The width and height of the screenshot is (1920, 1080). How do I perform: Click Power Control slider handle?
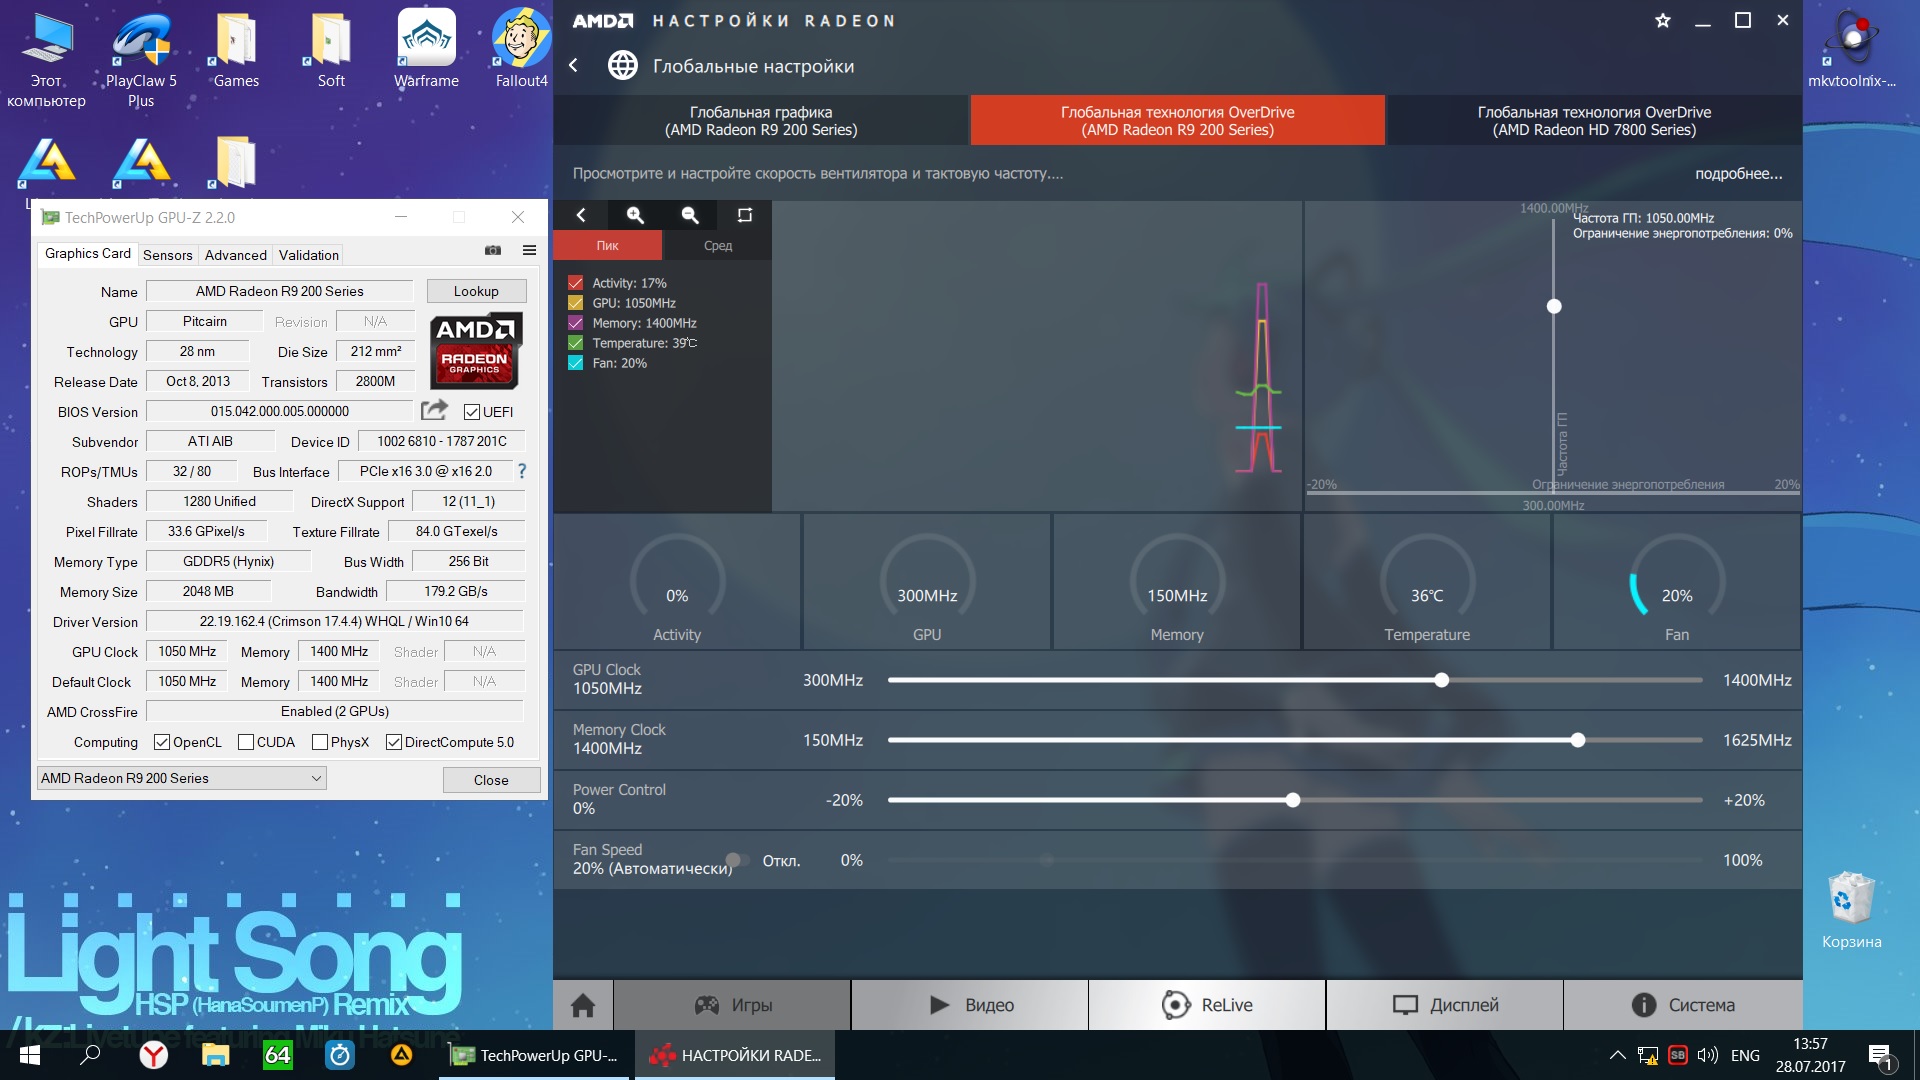coord(1293,800)
